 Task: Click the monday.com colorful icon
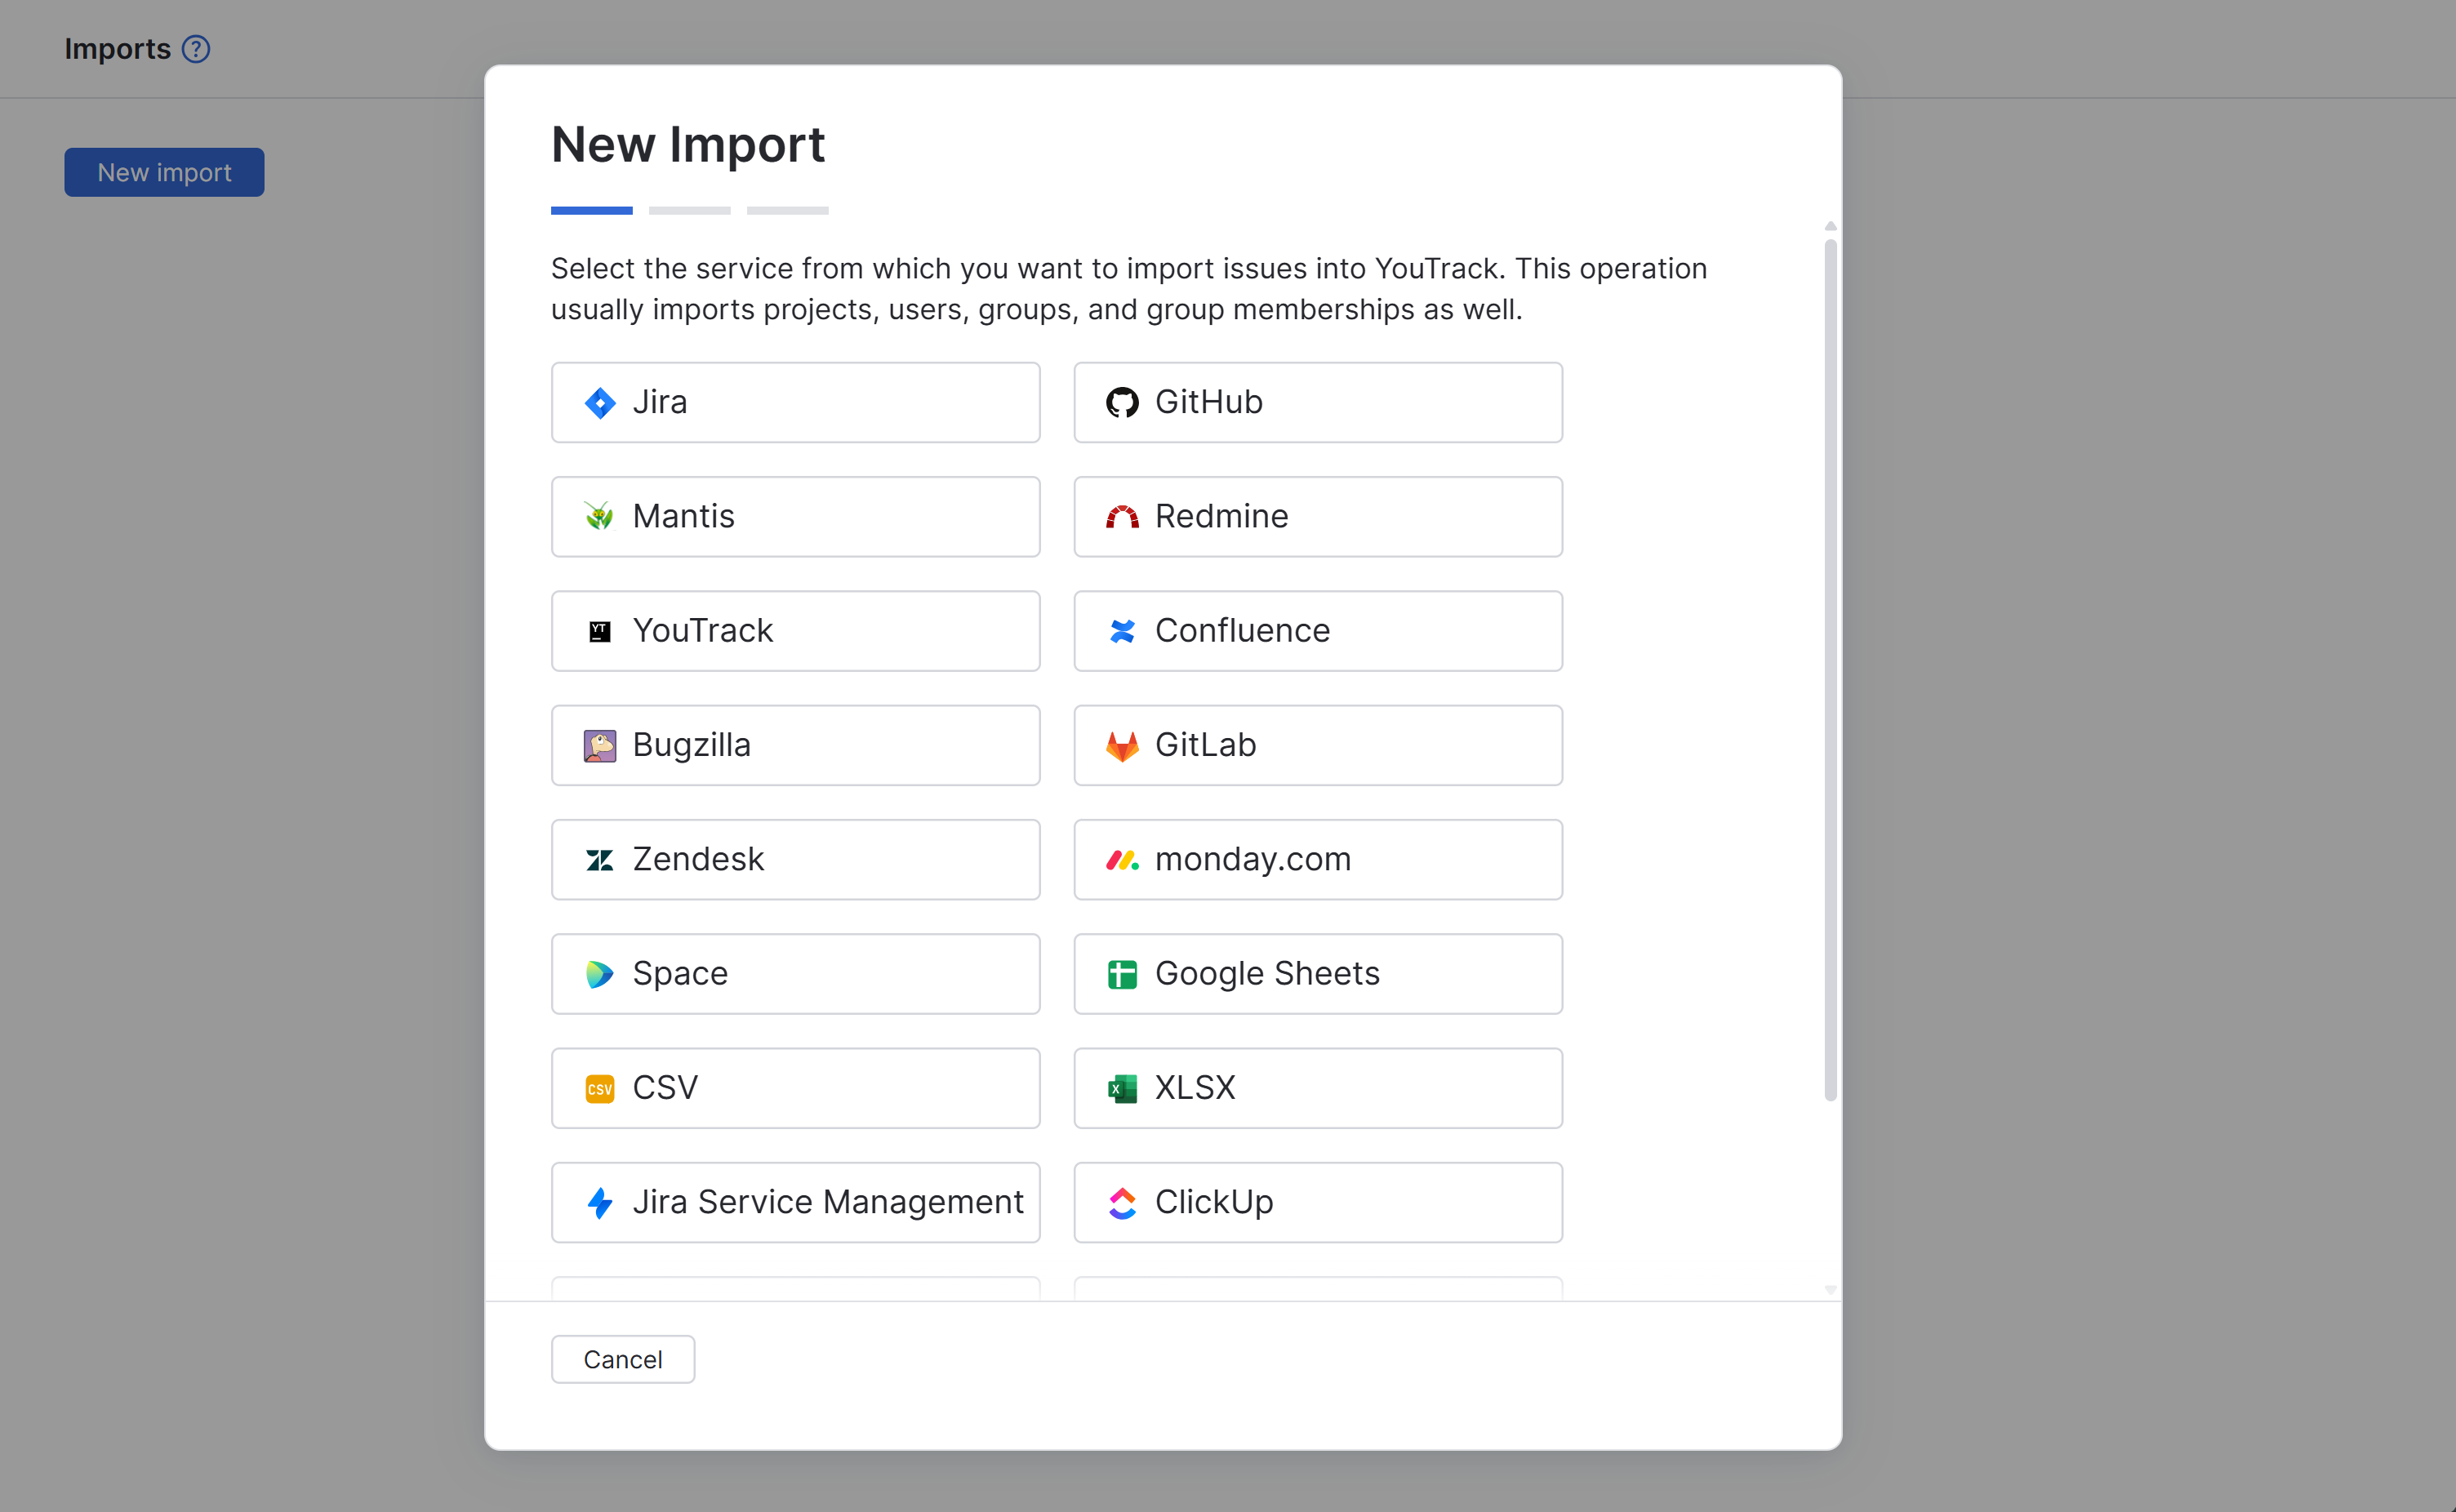(1122, 860)
